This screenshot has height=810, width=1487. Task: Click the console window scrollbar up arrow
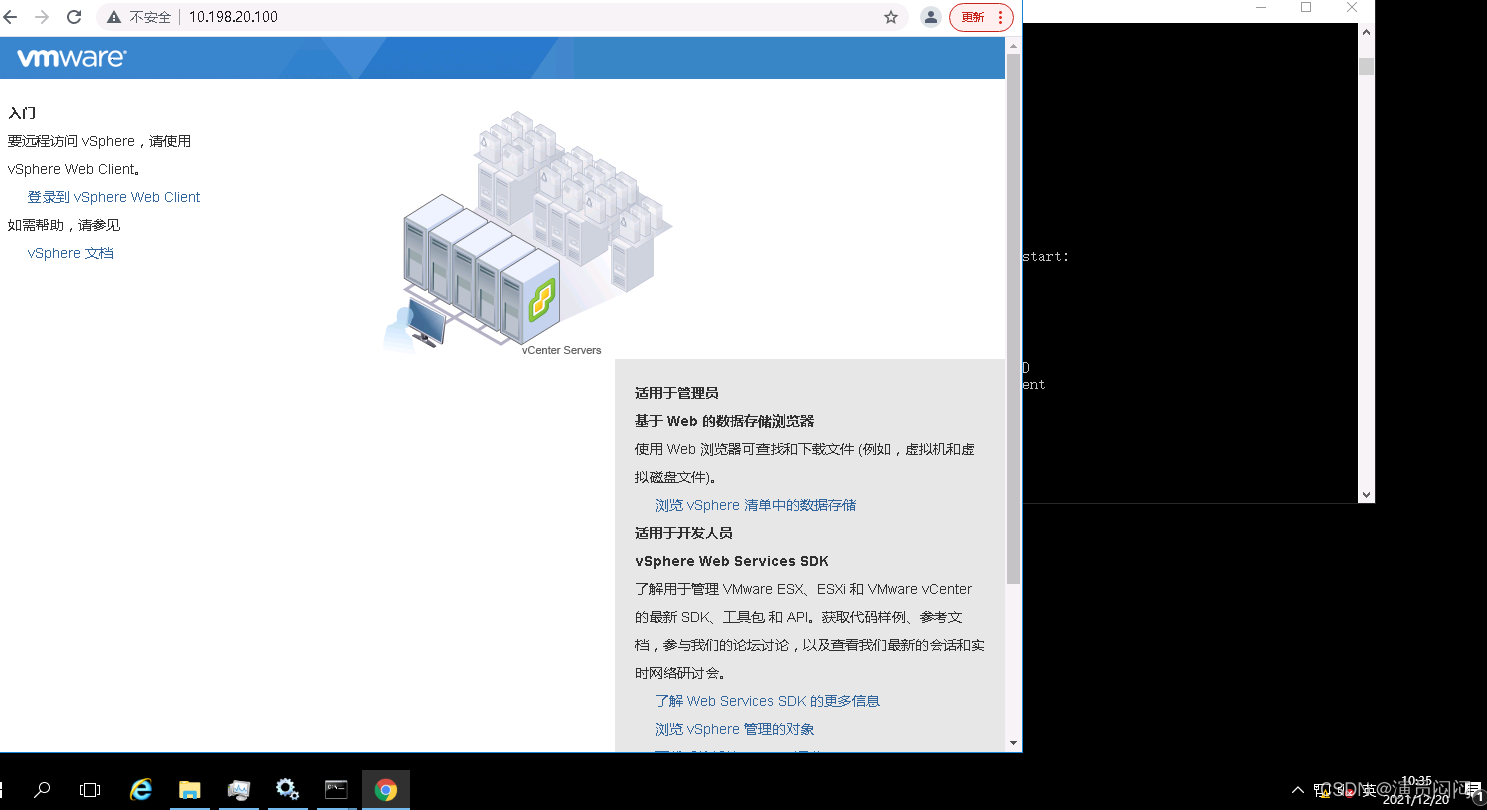point(1366,33)
